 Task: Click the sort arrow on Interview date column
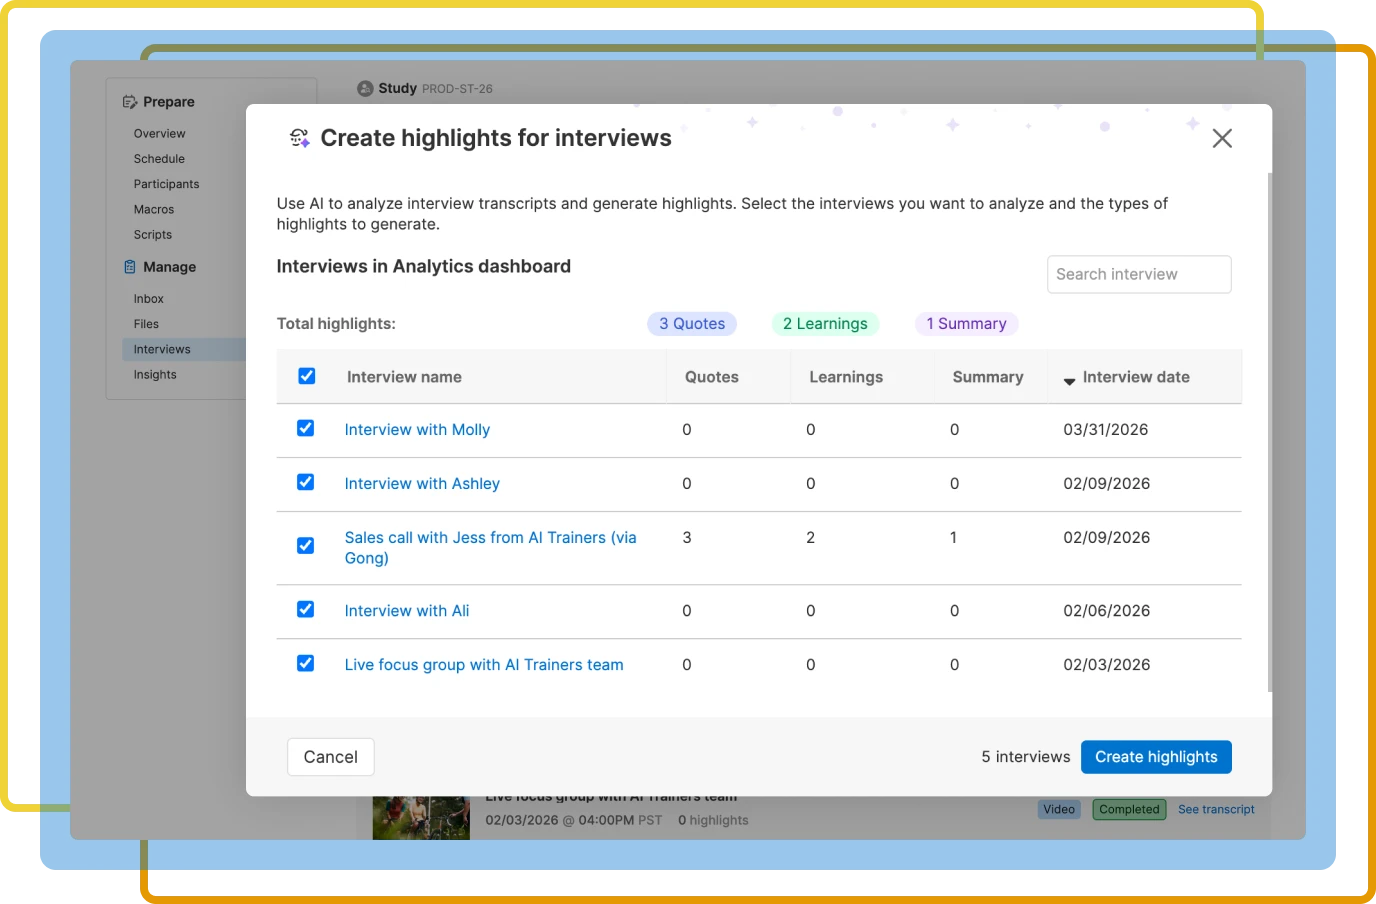tap(1069, 380)
